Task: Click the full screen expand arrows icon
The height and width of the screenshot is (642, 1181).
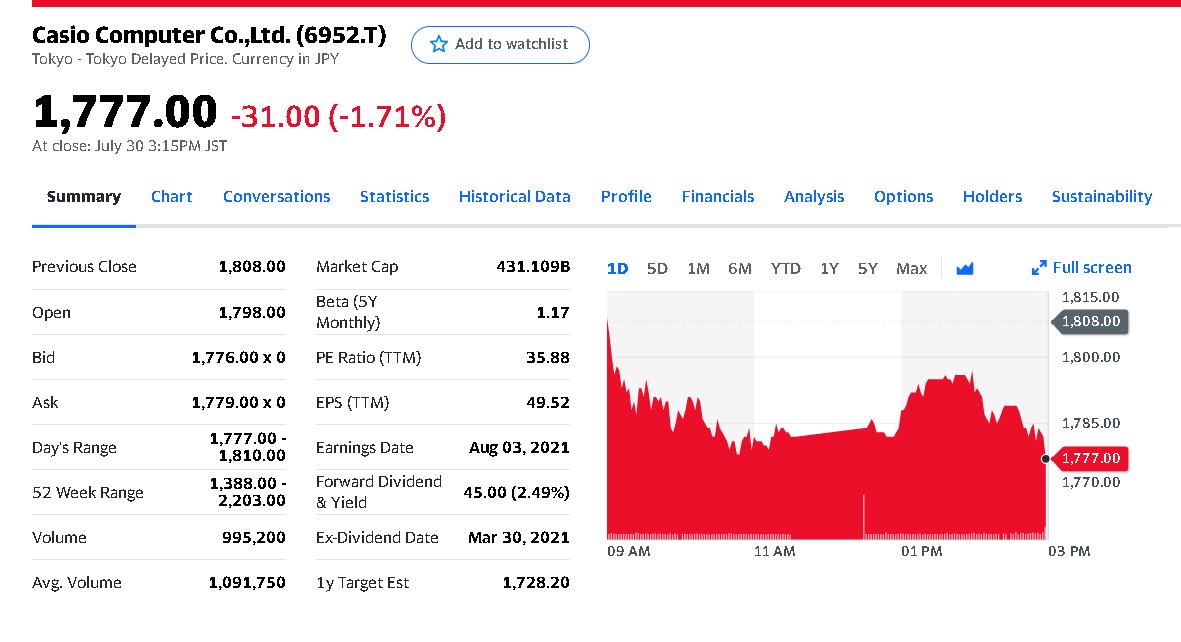Action: point(1039,268)
